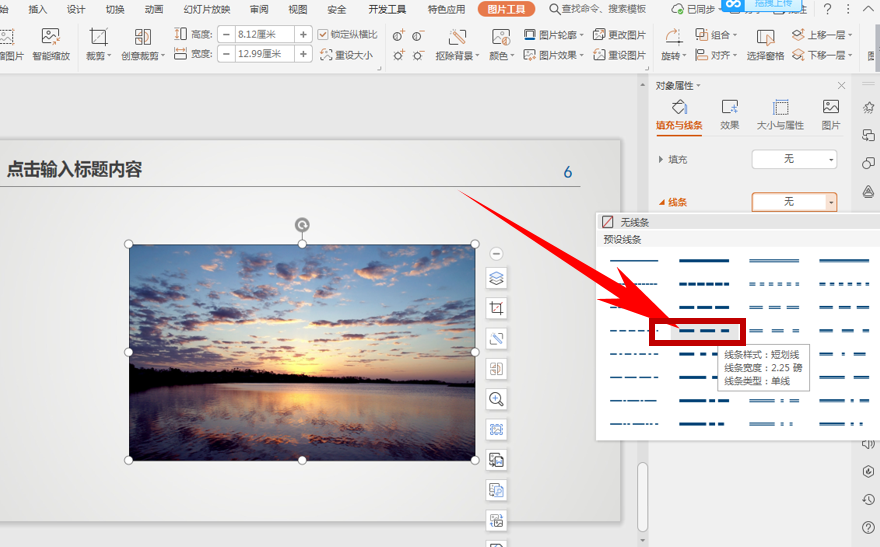Switch to the Effects (效果) panel tab
The width and height of the screenshot is (880, 547).
730,114
